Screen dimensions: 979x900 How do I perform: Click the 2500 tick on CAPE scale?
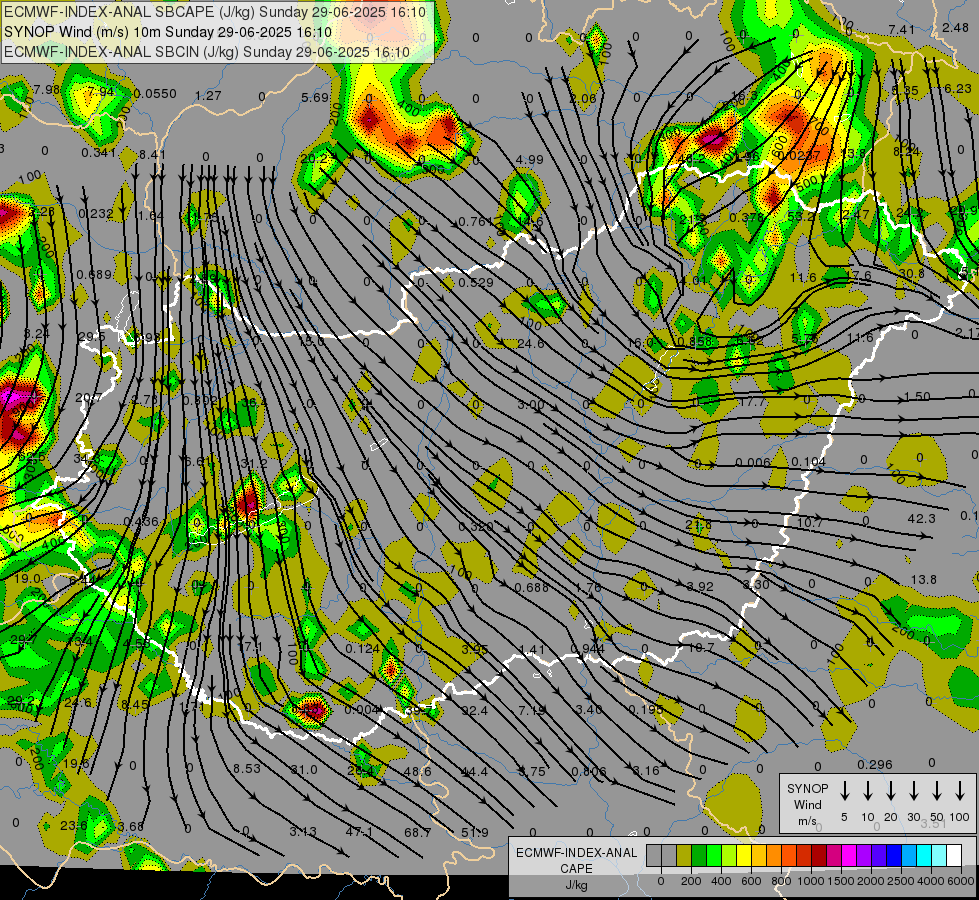[901, 881]
